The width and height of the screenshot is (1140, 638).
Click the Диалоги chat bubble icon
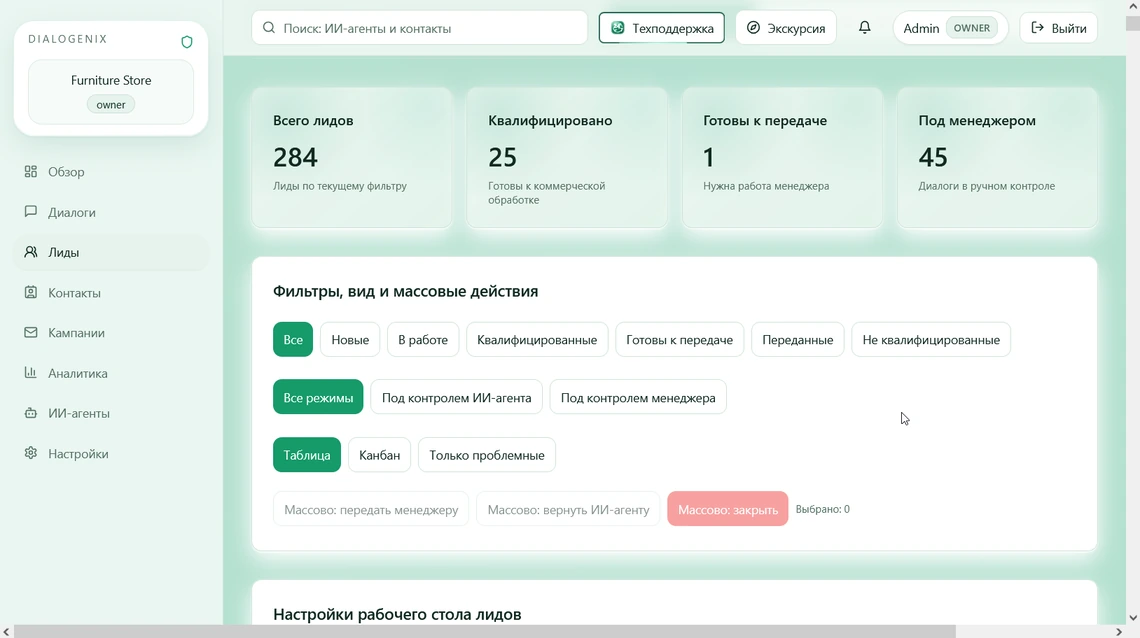[31, 211]
